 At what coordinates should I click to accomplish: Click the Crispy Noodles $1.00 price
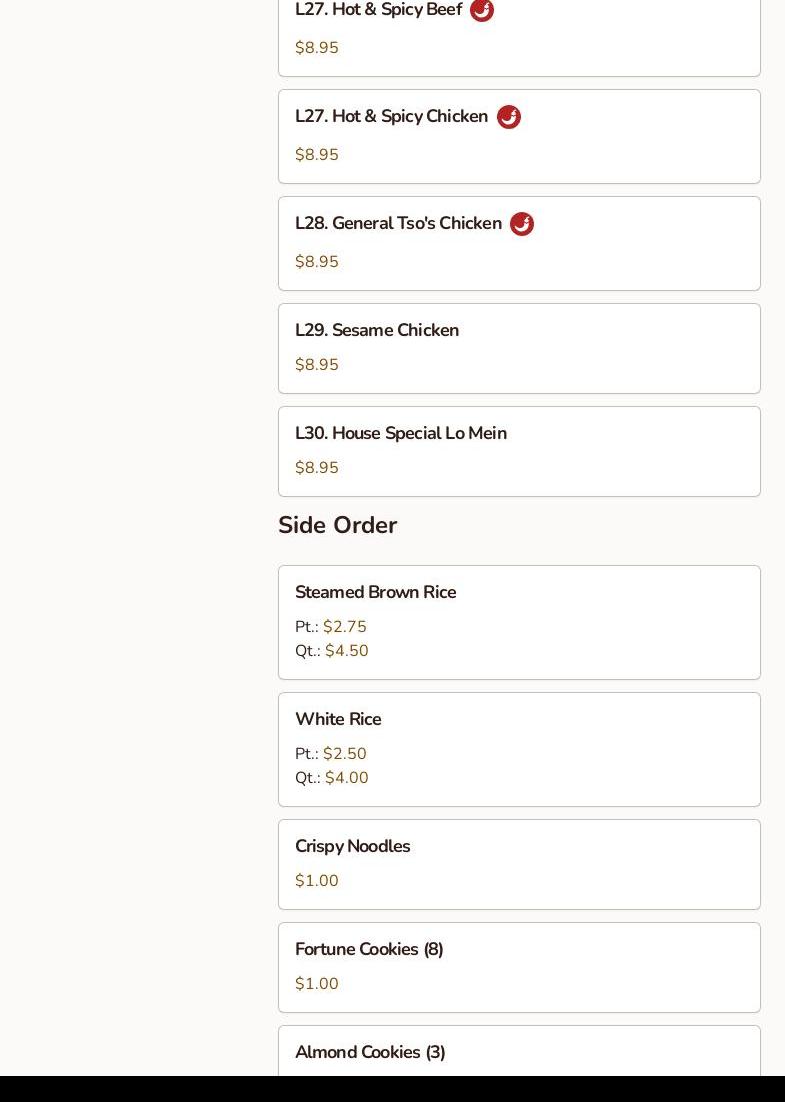pos(317,881)
